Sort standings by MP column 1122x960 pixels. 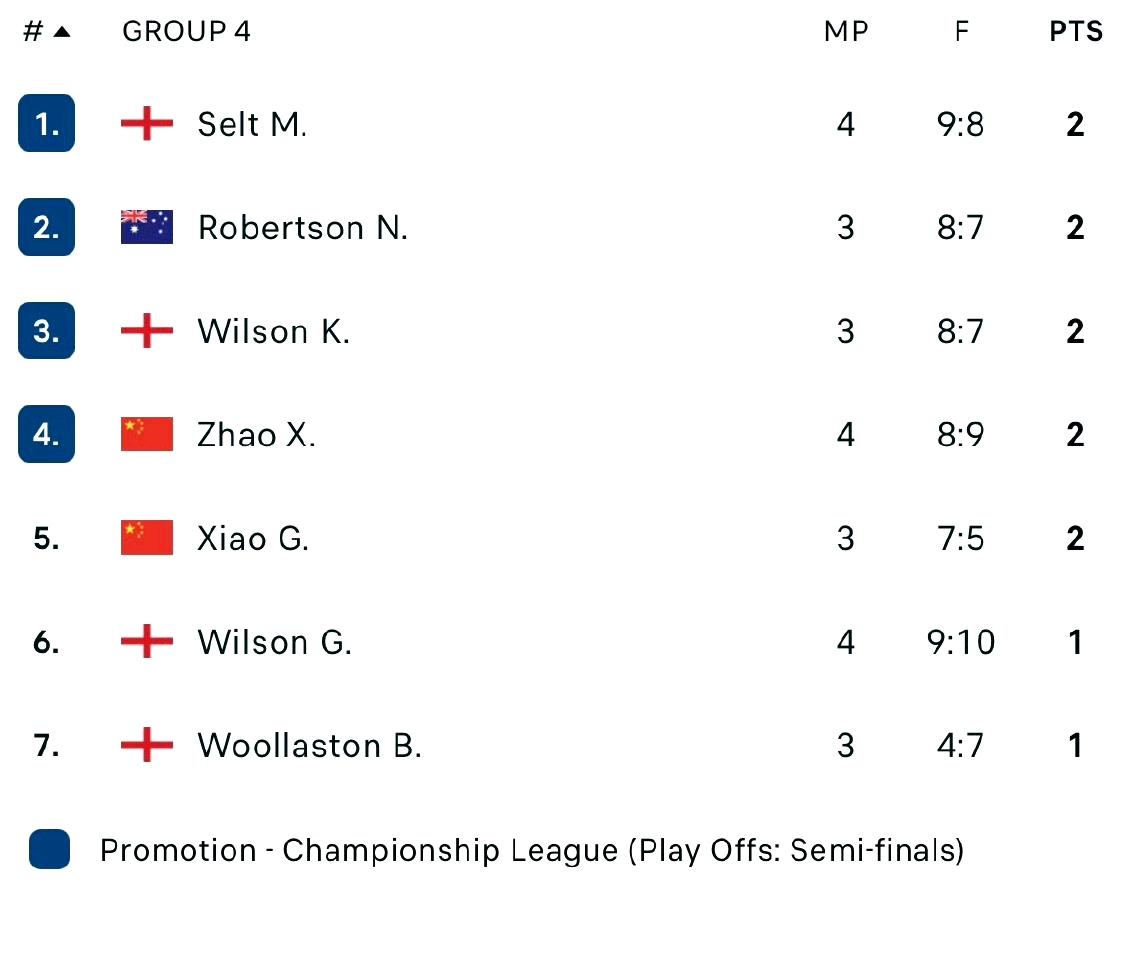point(845,32)
